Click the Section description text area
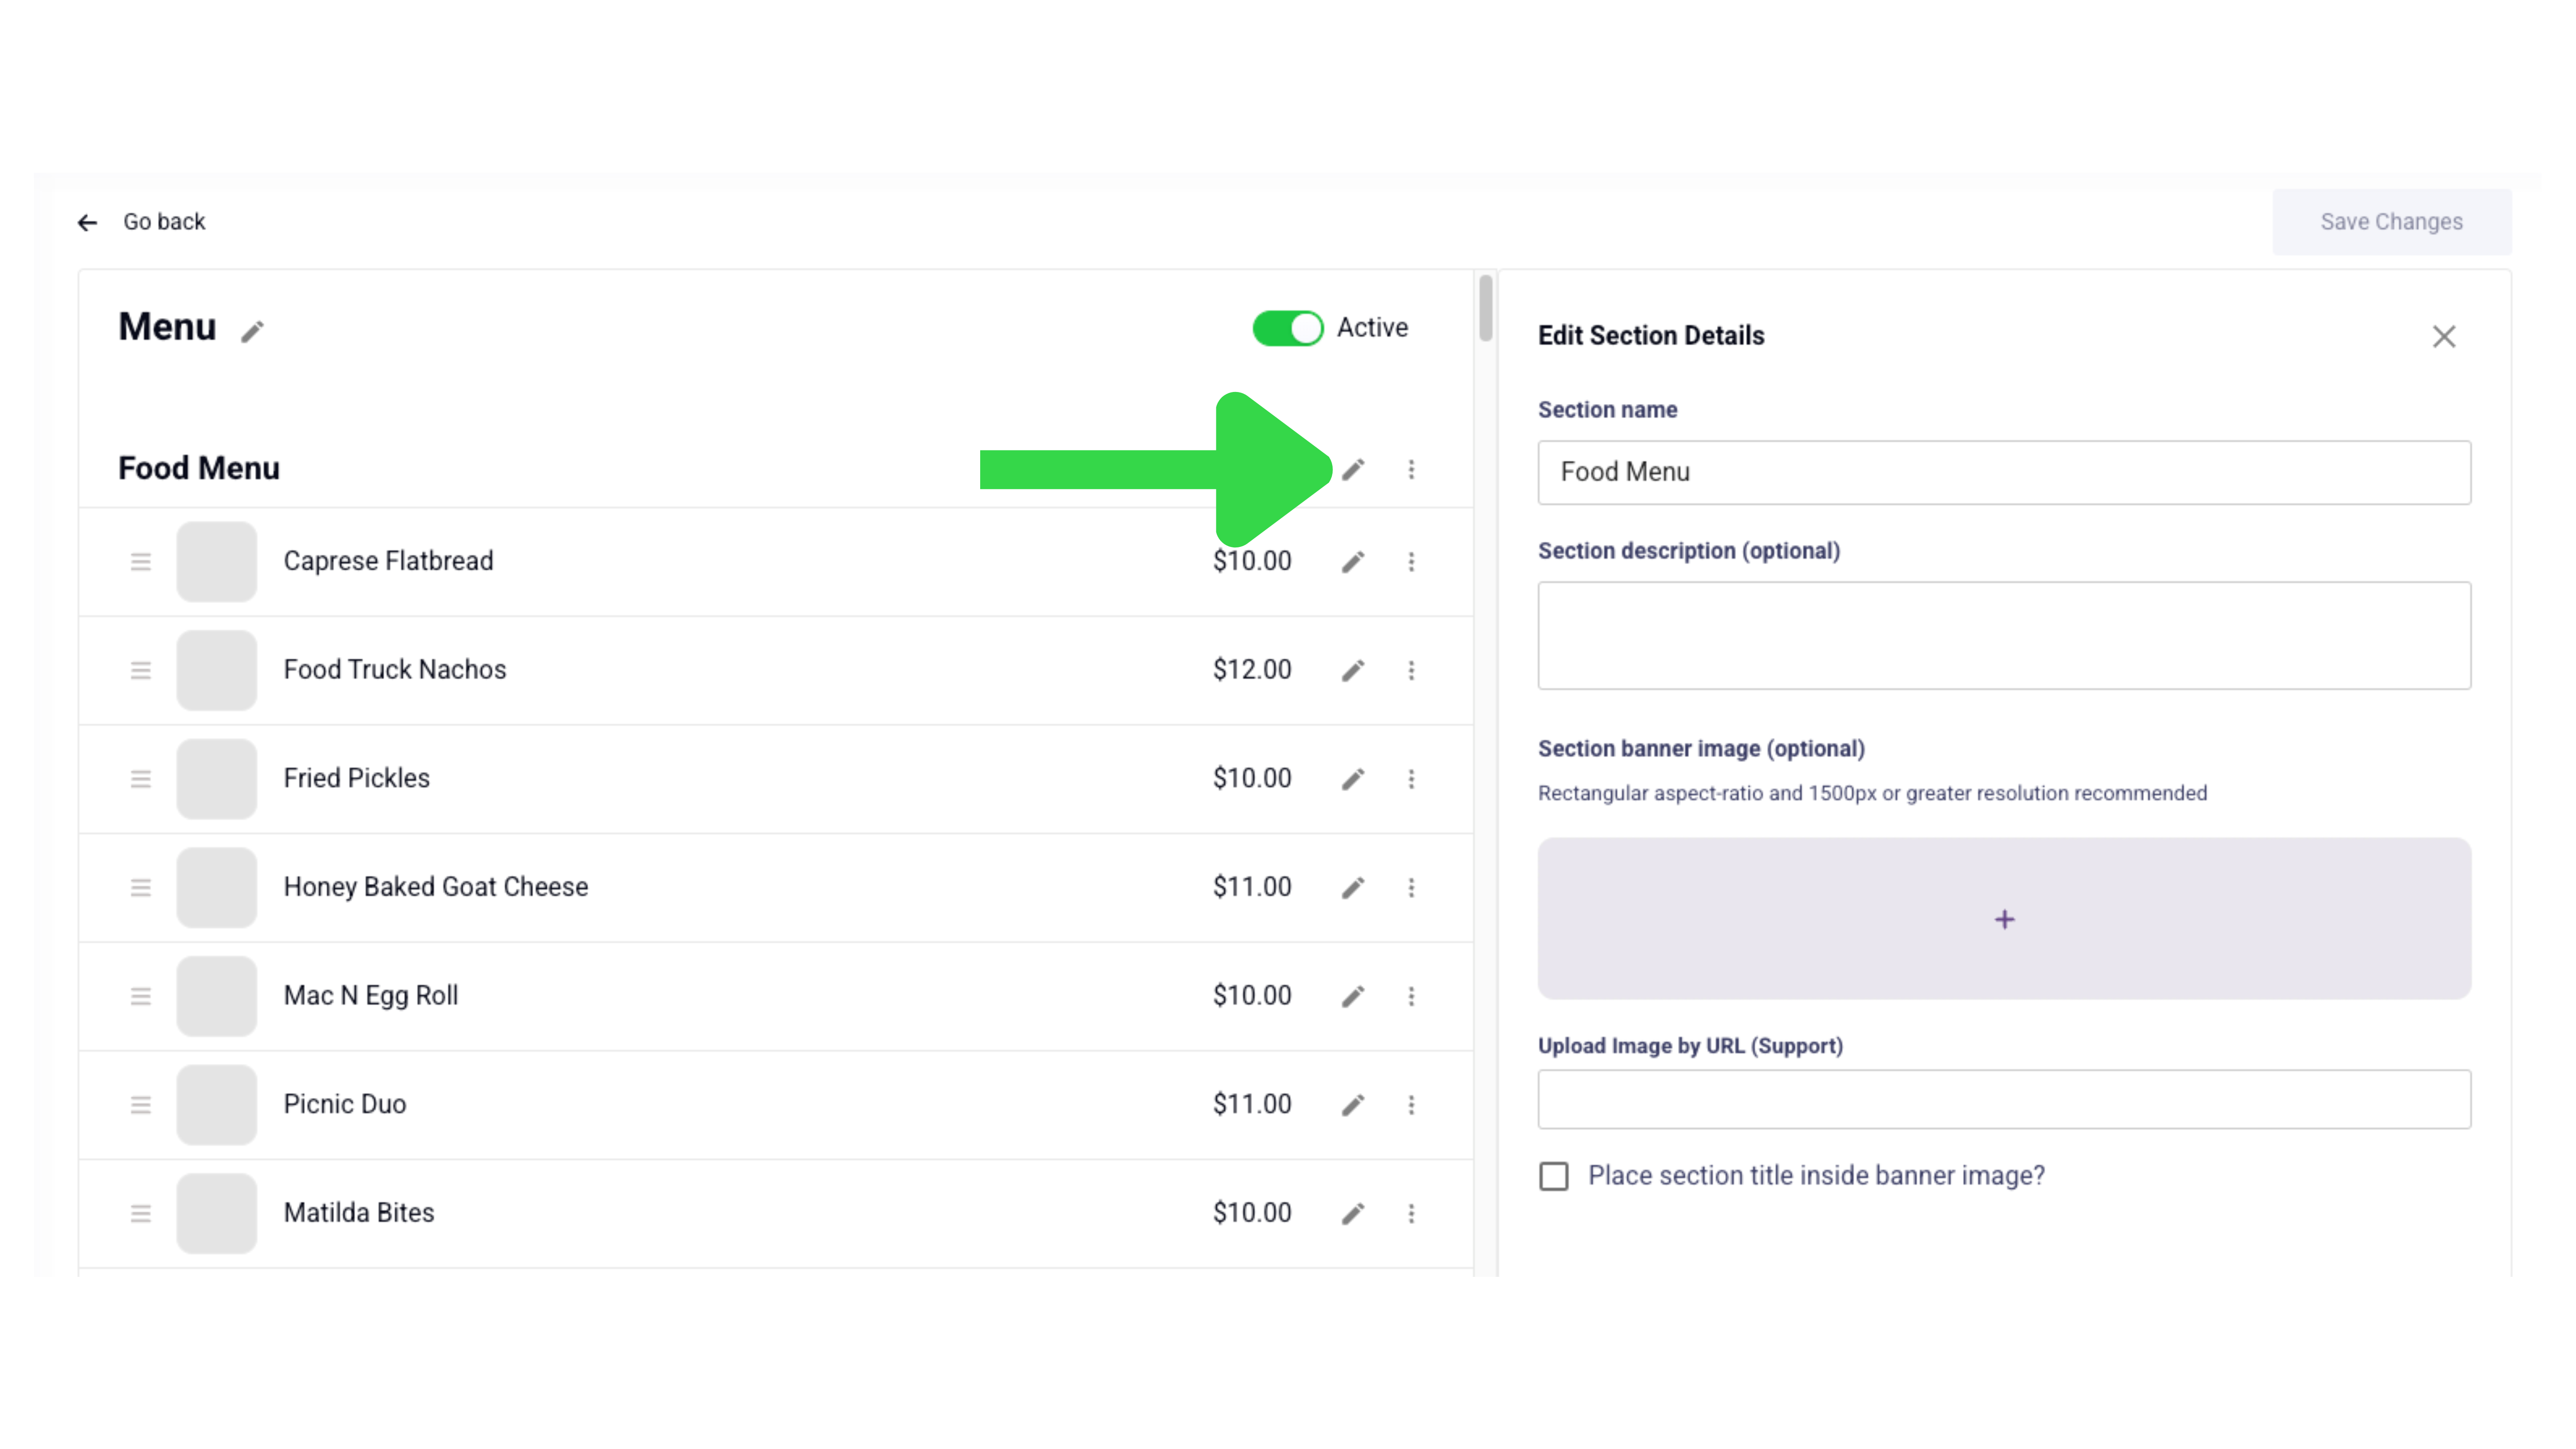Screen dimensions: 2576x1449 pos(2004,636)
